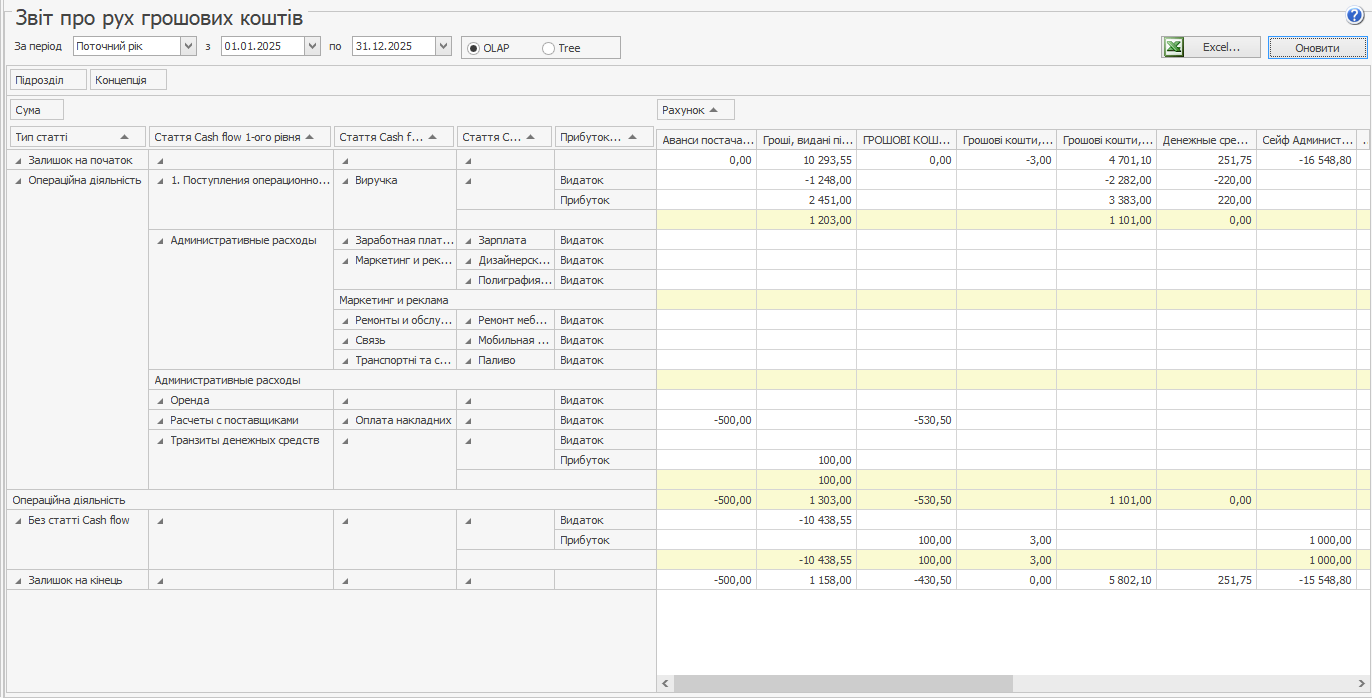Click sort arrow on Прибуток column header
The width and height of the screenshot is (1372, 698).
click(x=631, y=137)
